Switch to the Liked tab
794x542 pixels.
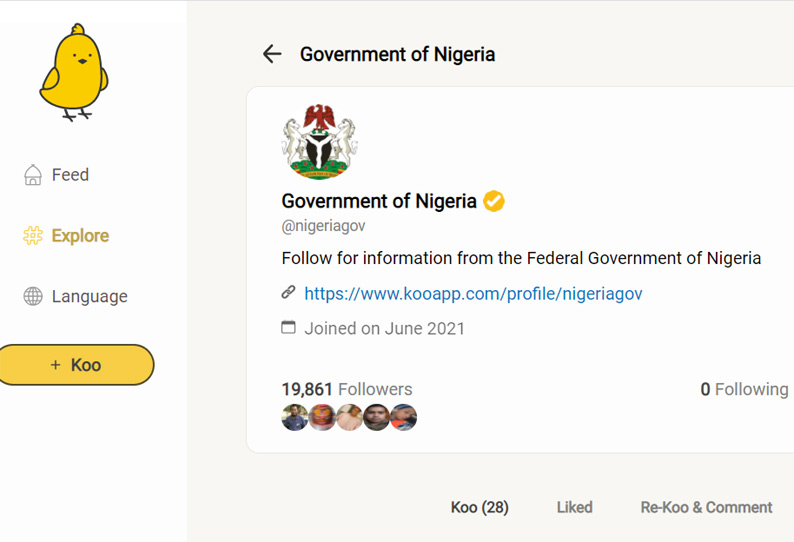tap(575, 507)
